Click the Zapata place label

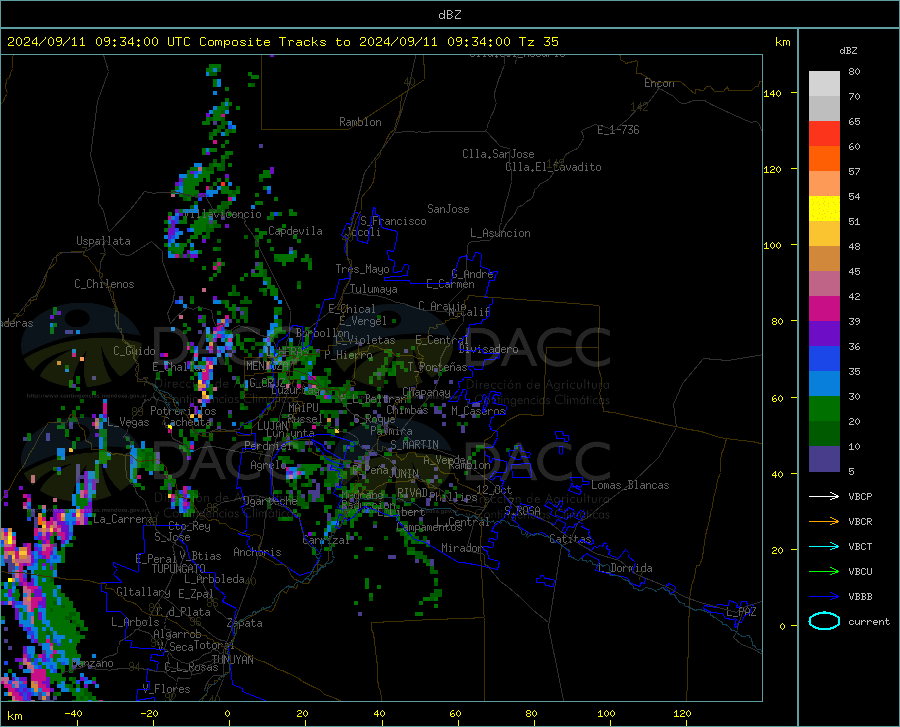(245, 623)
